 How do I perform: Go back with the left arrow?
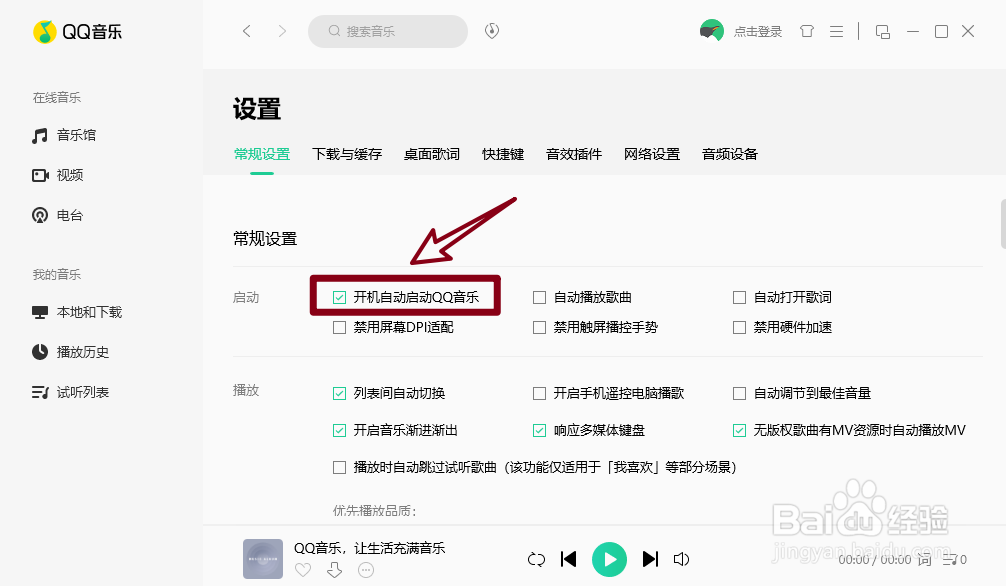tap(246, 31)
